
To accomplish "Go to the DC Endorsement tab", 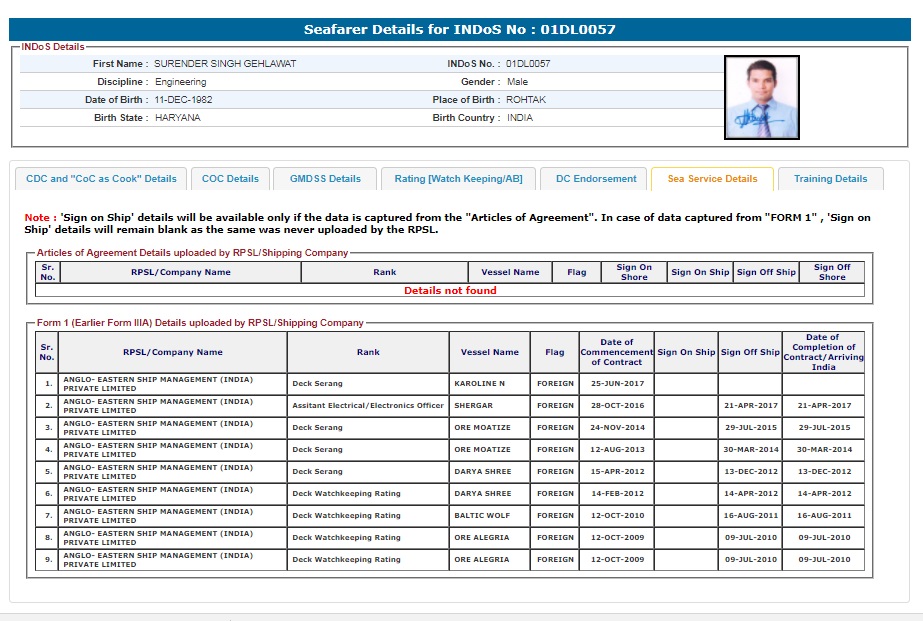I will [x=596, y=179].
